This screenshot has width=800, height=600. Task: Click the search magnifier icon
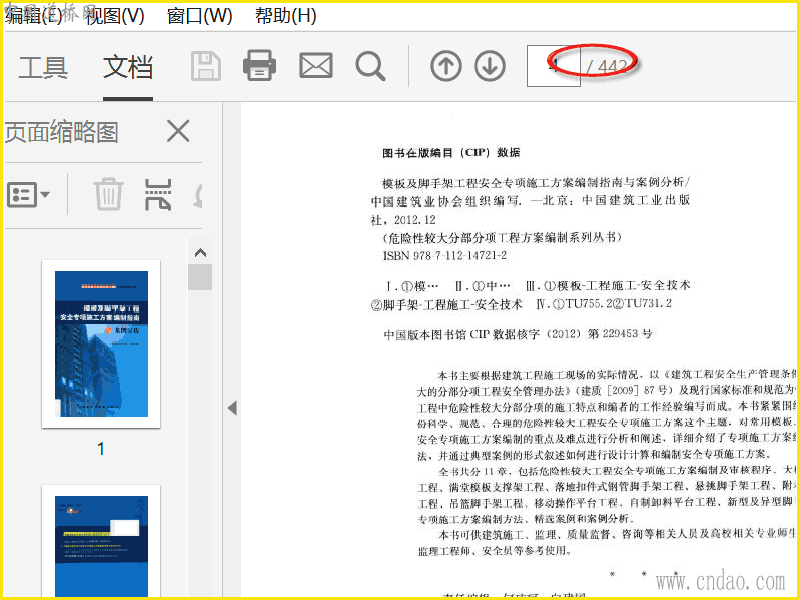click(370, 66)
